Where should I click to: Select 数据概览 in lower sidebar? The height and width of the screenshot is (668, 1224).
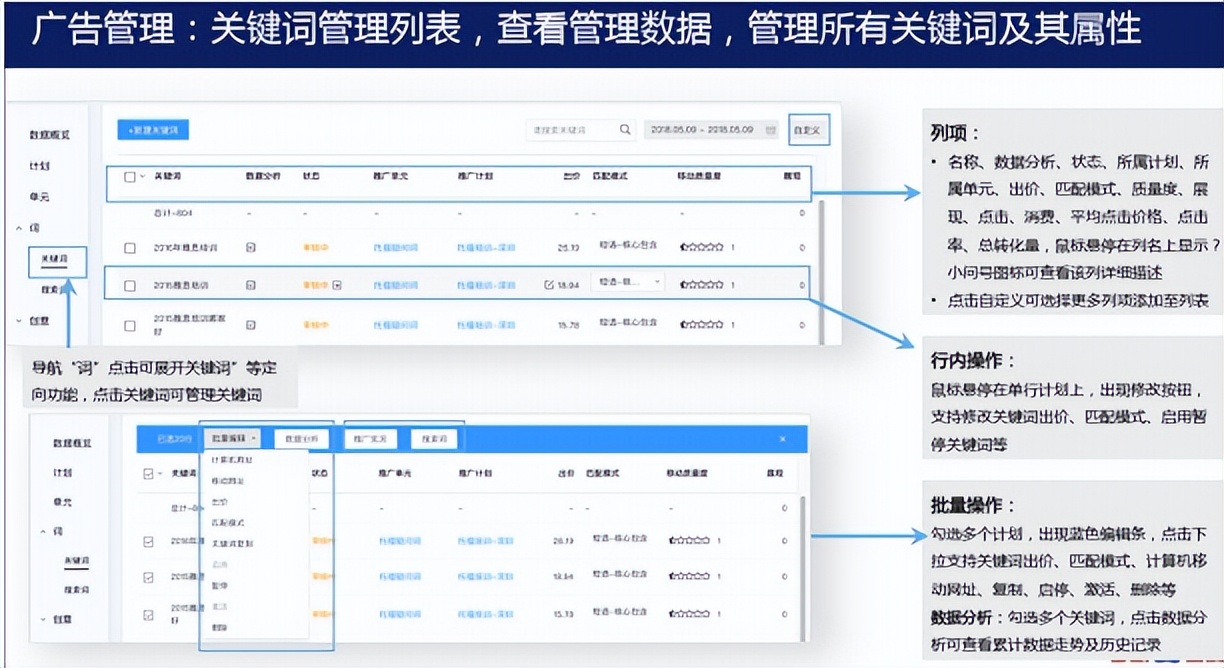[x=74, y=442]
